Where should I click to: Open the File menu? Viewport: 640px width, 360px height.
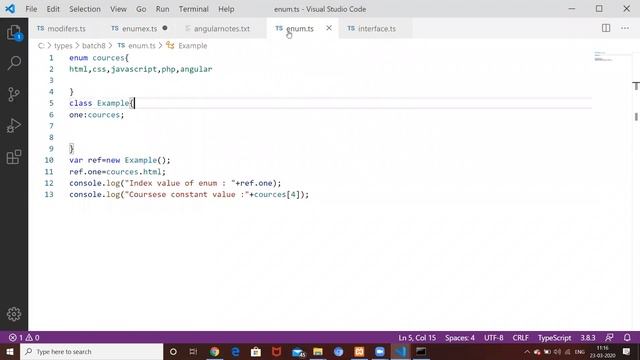click(x=31, y=9)
